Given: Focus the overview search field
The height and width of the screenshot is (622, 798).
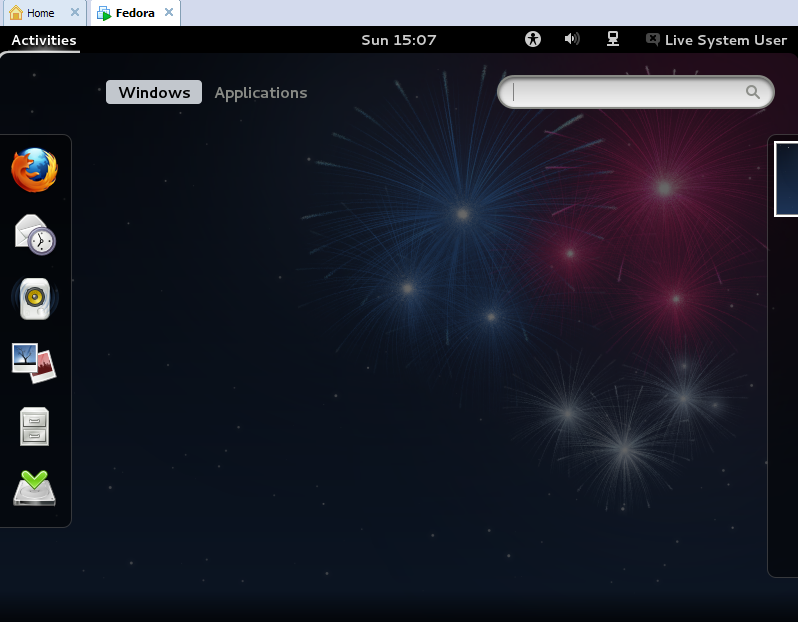Looking at the screenshot, I should coord(635,92).
